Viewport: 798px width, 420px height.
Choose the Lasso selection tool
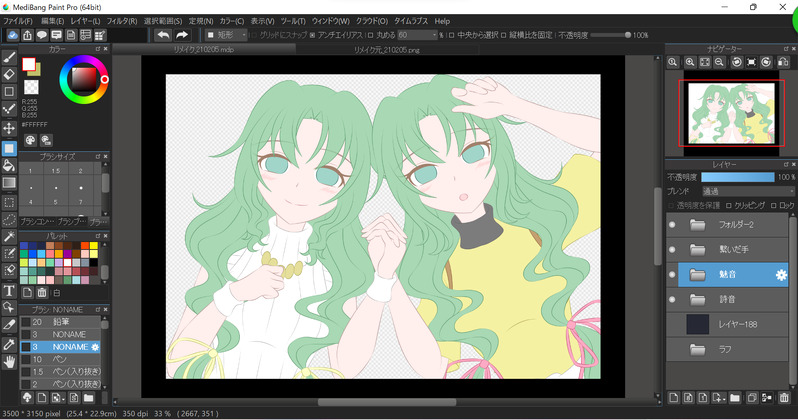[9, 220]
